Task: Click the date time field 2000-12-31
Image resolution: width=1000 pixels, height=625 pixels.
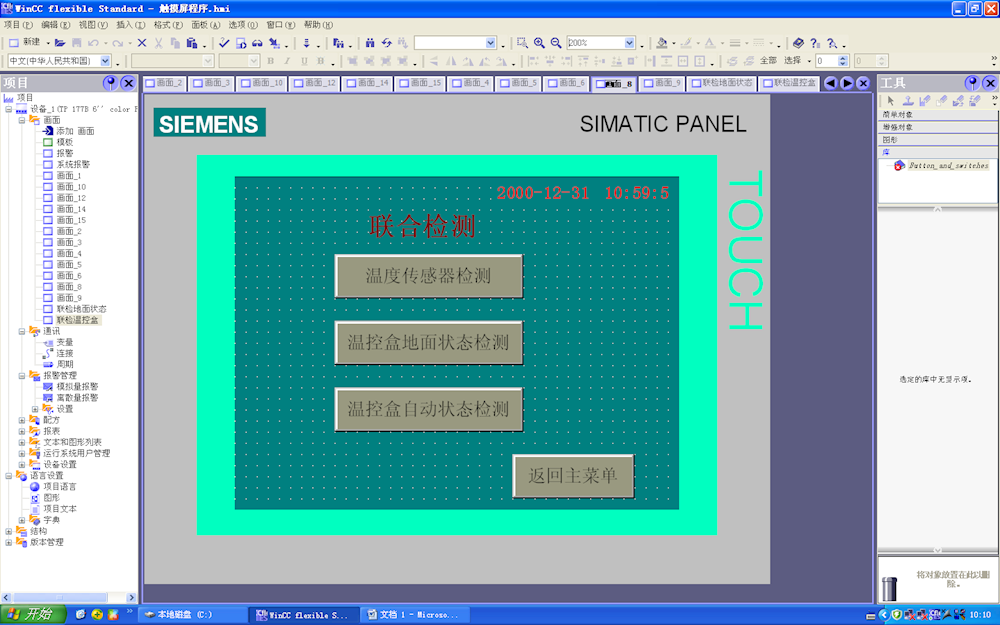Action: pyautogui.click(x=582, y=193)
